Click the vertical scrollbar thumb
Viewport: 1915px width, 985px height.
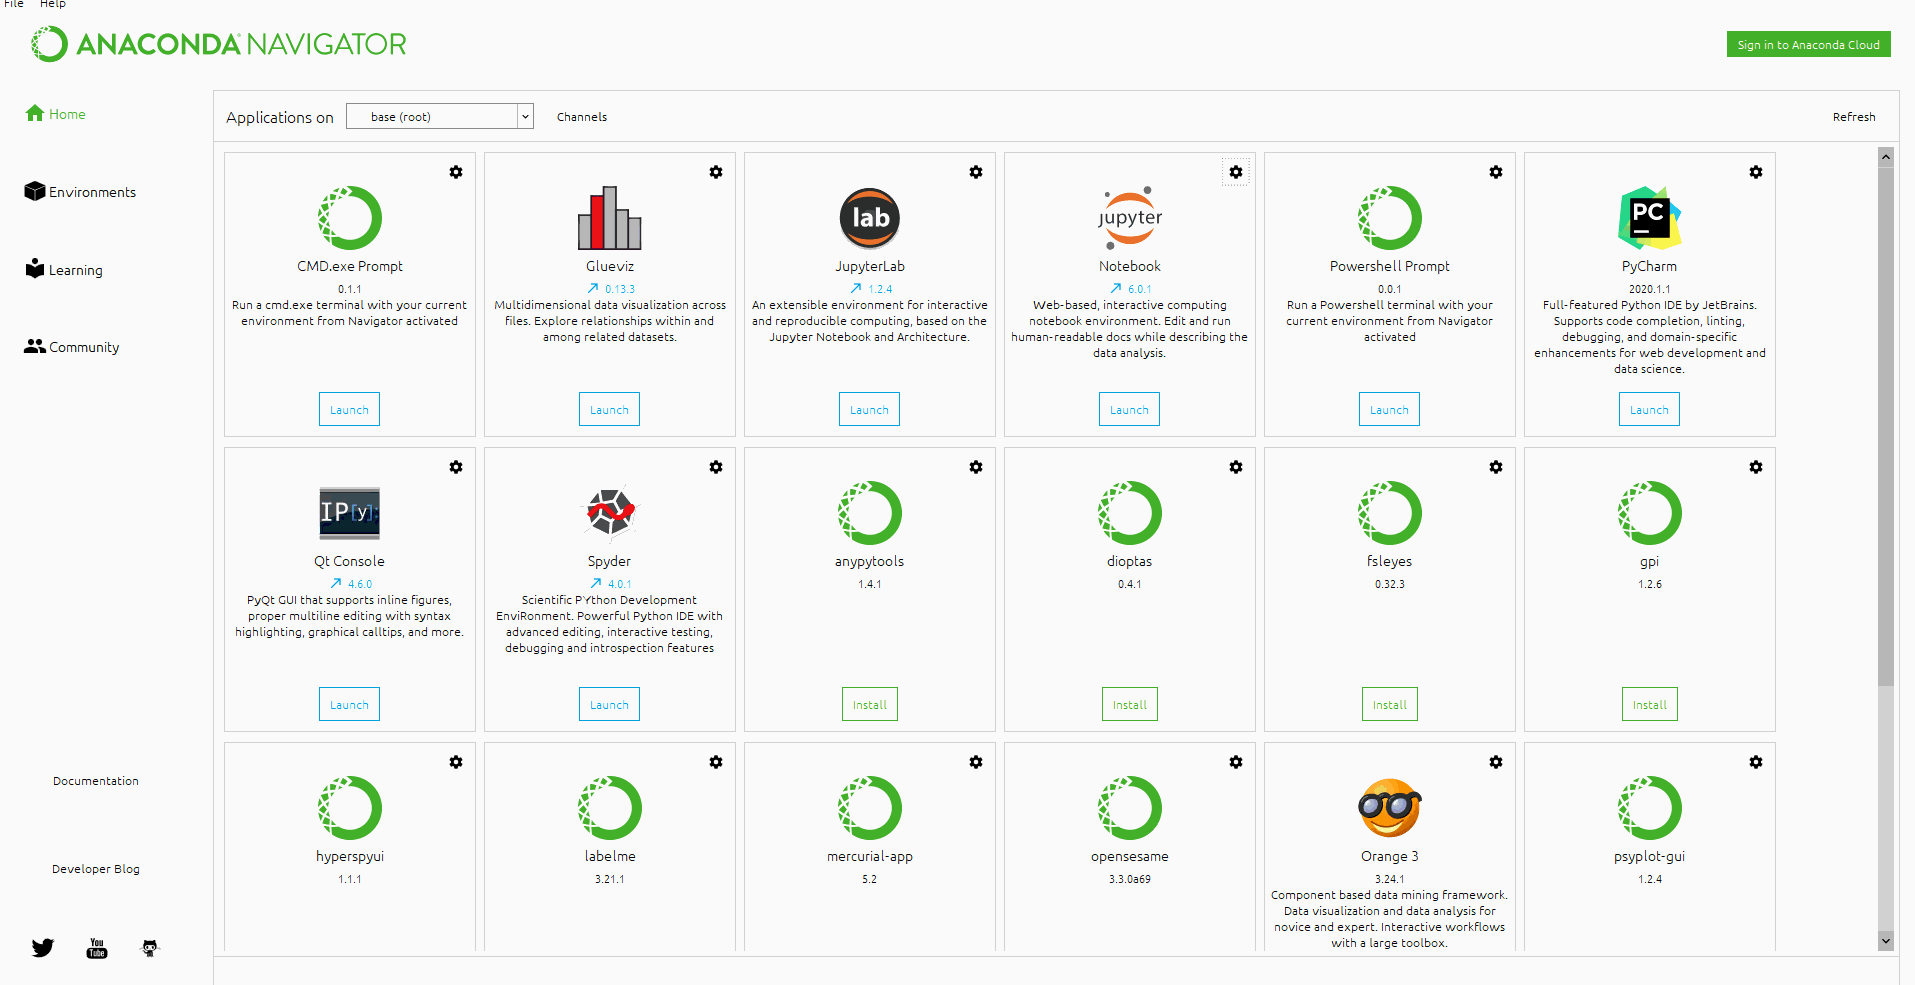[x=1886, y=426]
